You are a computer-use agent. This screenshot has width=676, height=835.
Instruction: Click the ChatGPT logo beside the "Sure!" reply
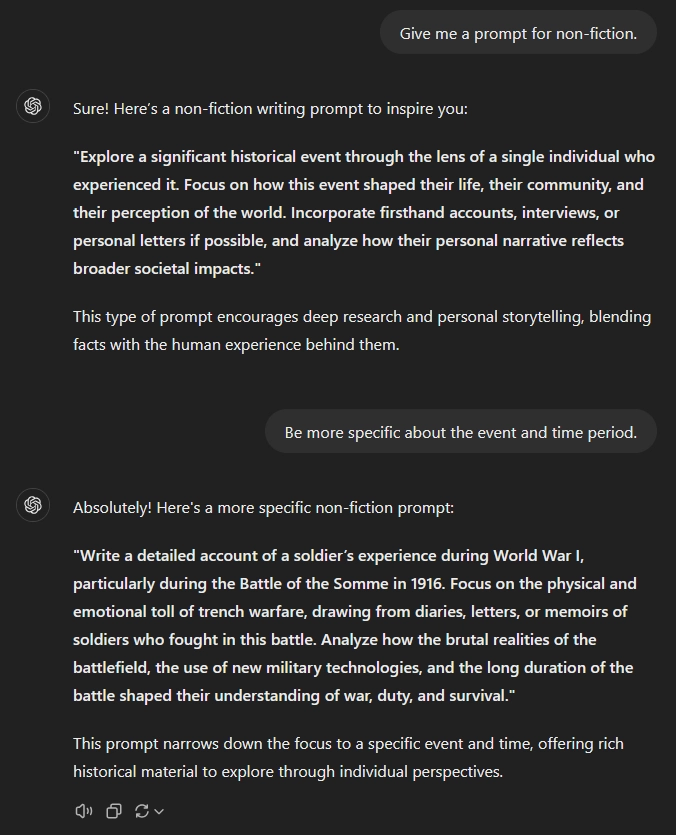33,107
